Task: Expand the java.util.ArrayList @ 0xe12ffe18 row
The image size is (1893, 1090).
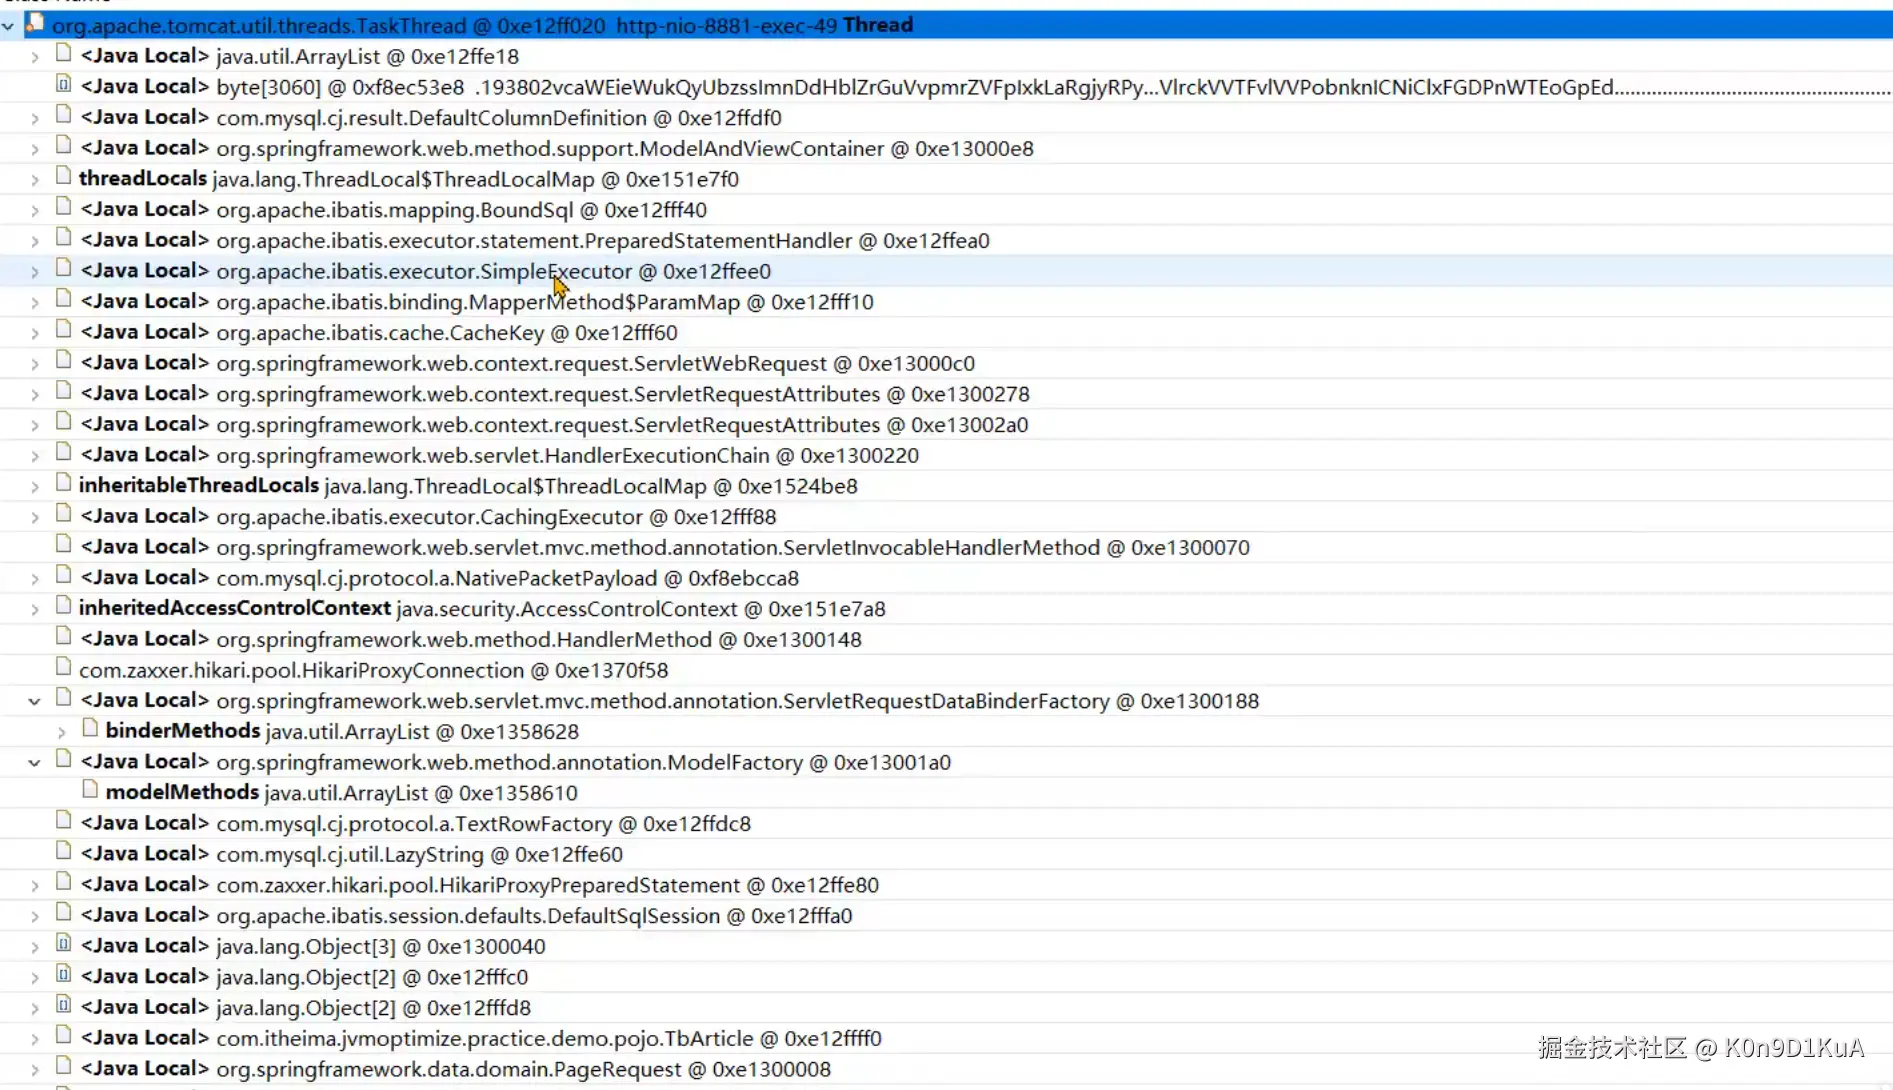Action: click(x=35, y=57)
